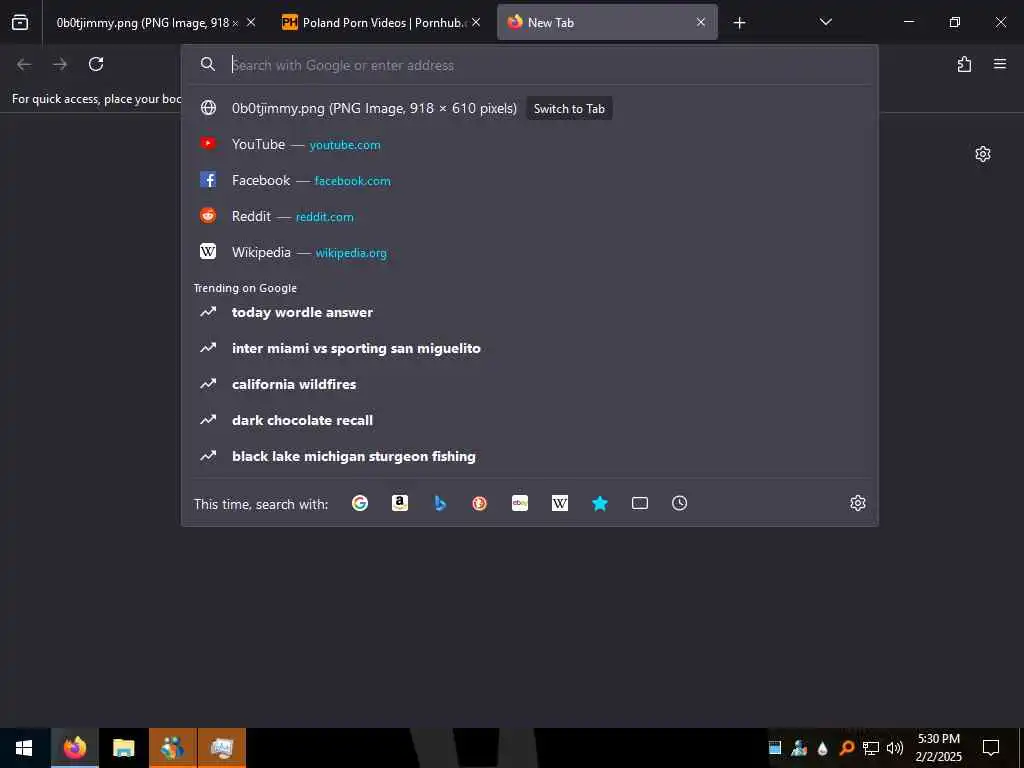Click the Firefox taskbar icon

(x=74, y=748)
